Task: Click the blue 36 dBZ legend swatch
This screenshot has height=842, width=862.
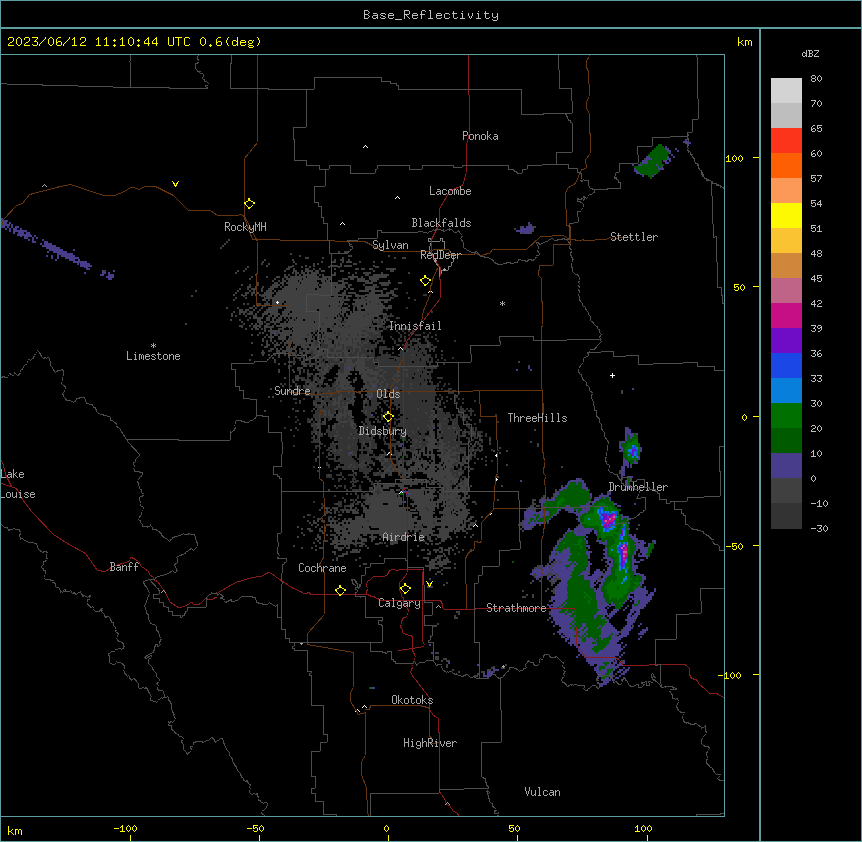Action: pyautogui.click(x=786, y=365)
